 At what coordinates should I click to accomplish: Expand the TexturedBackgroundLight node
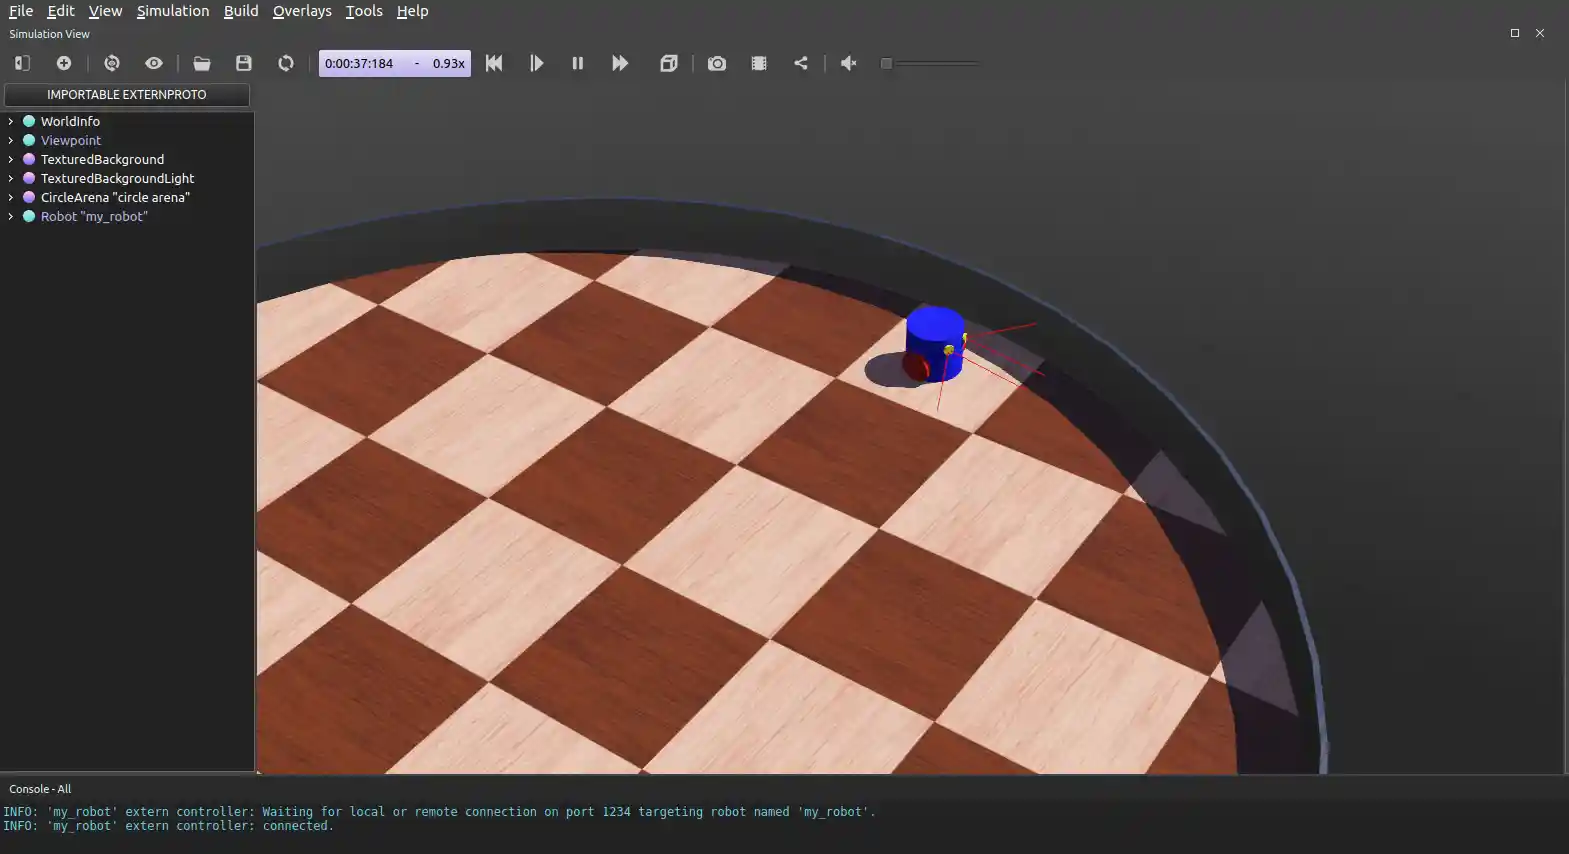(11, 178)
